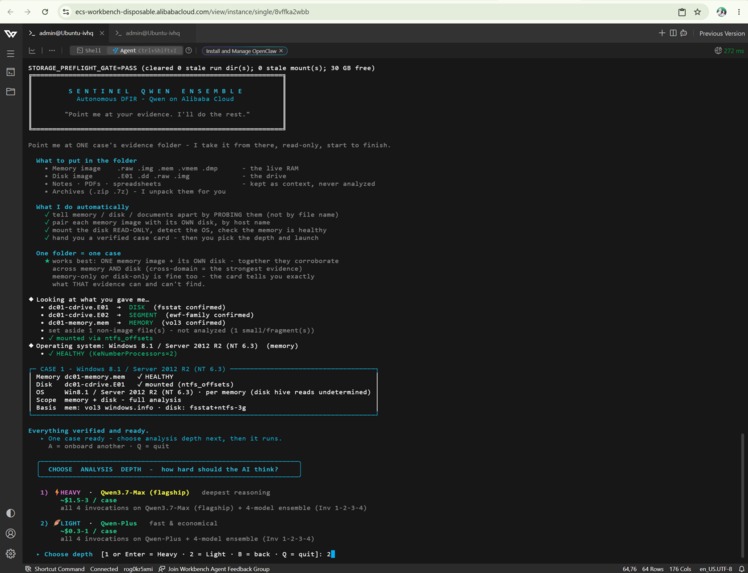Image resolution: width=748 pixels, height=573 pixels.
Task: Reload the browser page
Action: pyautogui.click(x=45, y=12)
